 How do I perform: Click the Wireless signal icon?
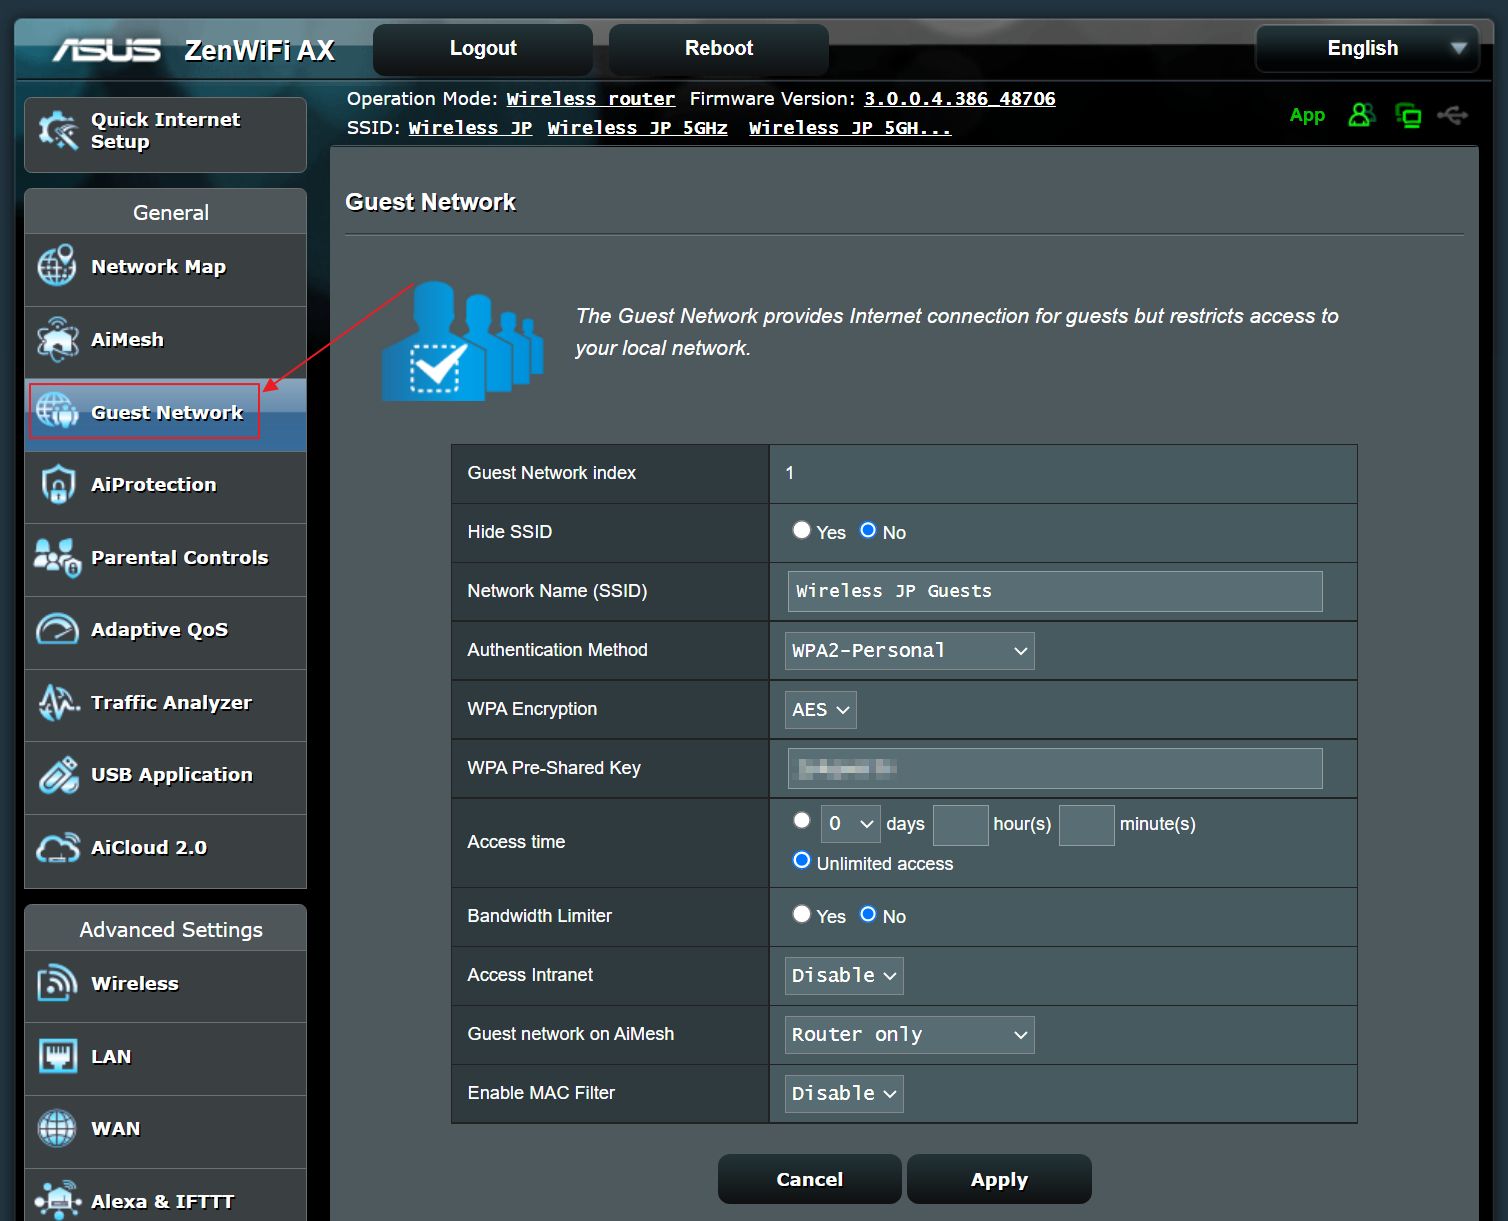[57, 983]
